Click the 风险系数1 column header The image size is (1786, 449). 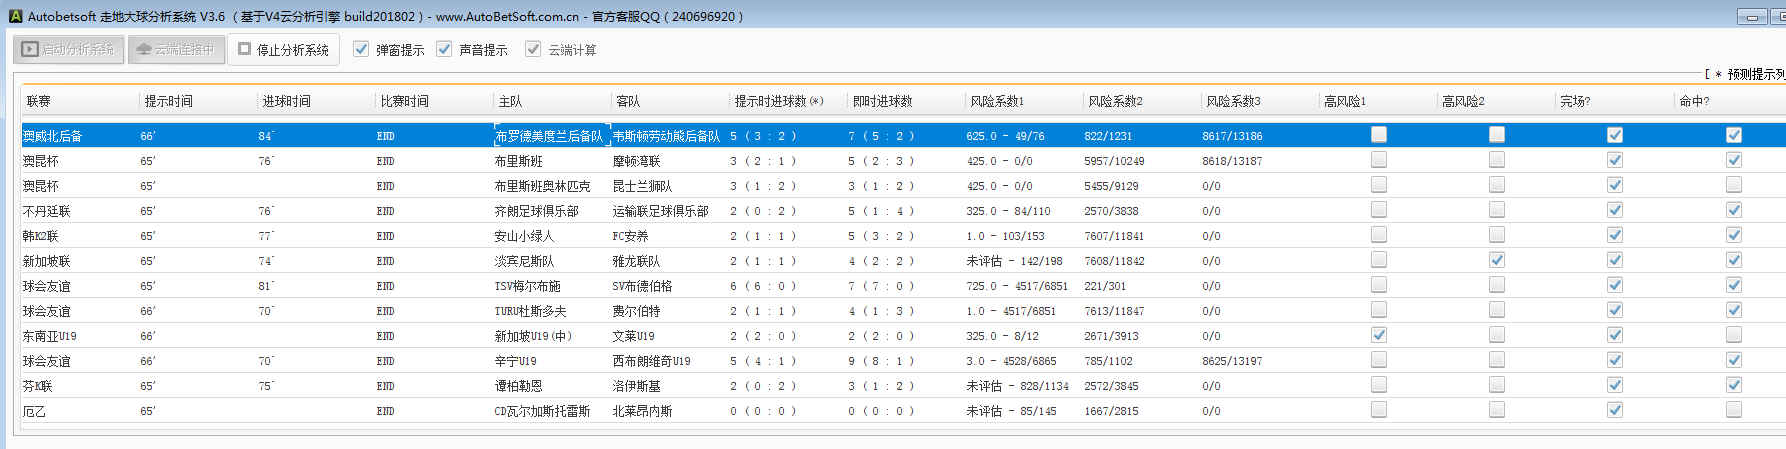(997, 101)
